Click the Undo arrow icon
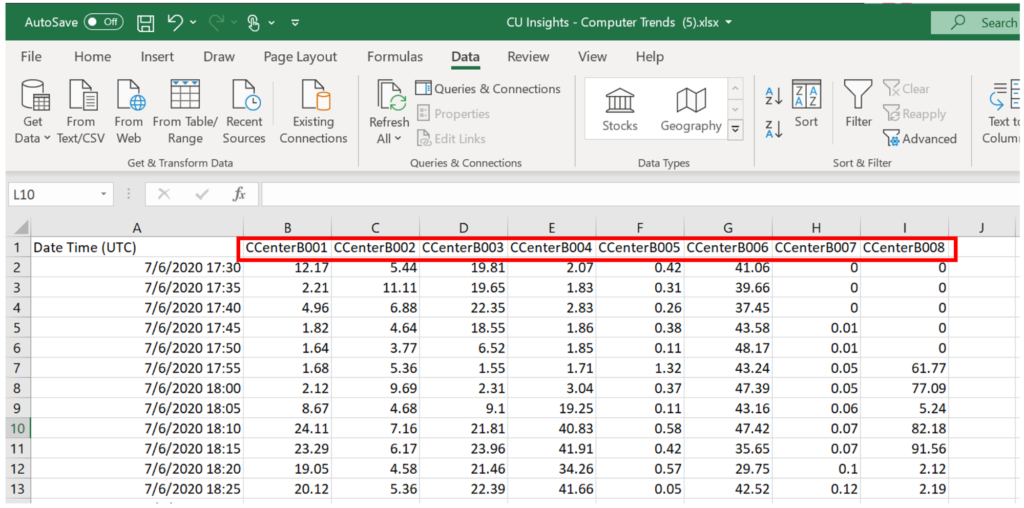The height and width of the screenshot is (508, 1024). pos(174,22)
